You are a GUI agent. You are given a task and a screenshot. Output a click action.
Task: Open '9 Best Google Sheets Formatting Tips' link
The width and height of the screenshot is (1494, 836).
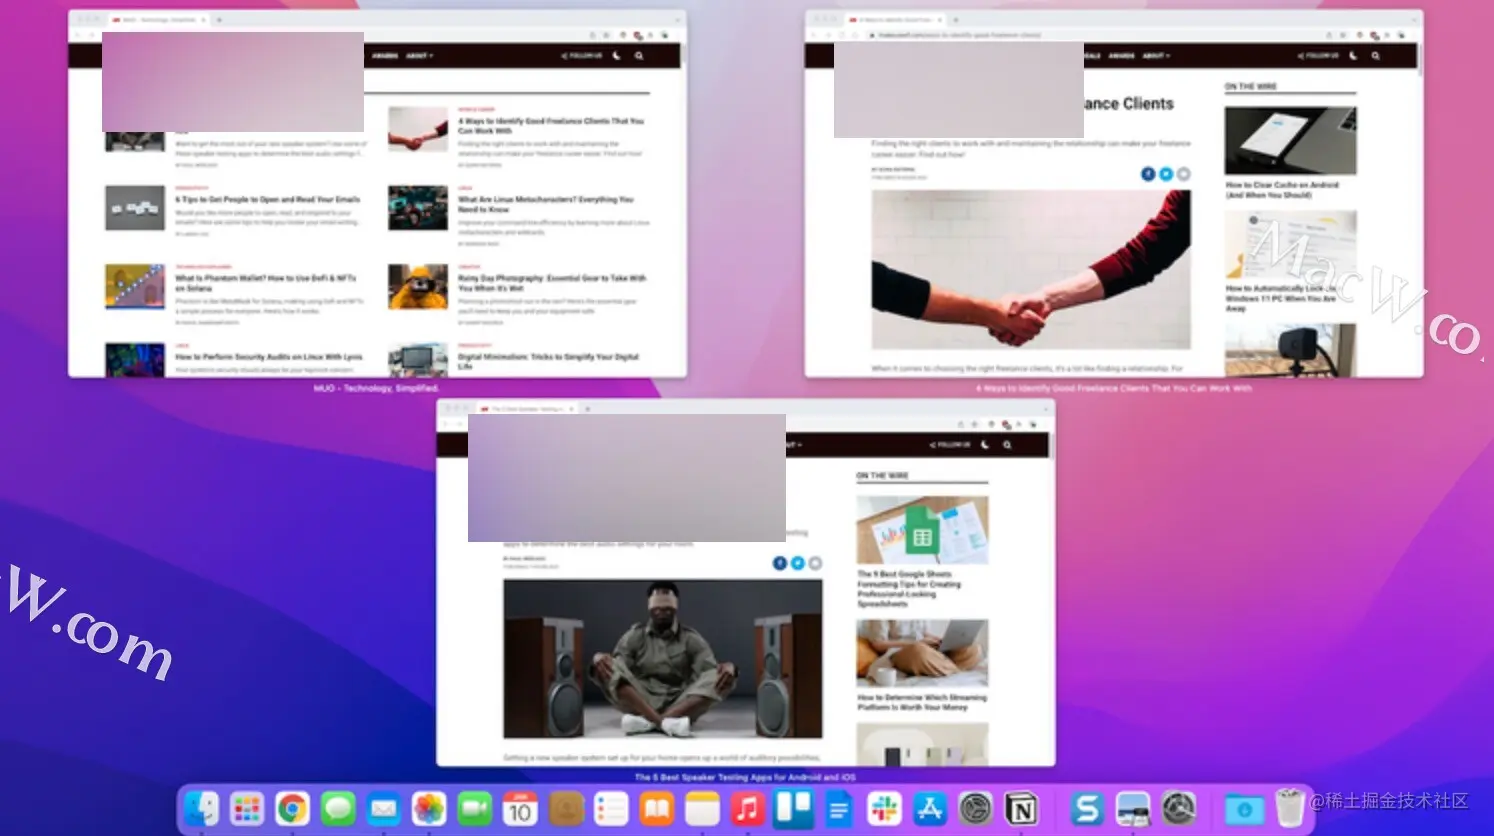pyautogui.click(x=909, y=589)
